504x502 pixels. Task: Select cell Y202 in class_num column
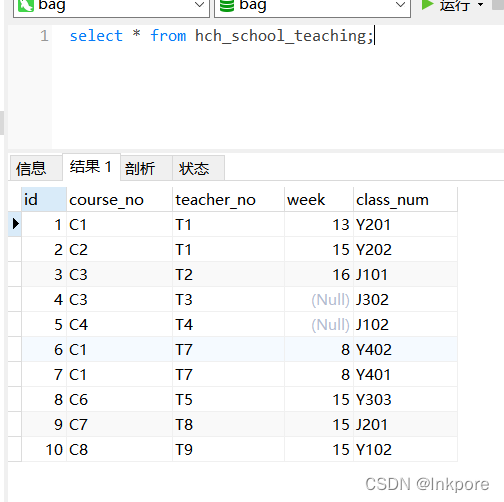(405, 249)
